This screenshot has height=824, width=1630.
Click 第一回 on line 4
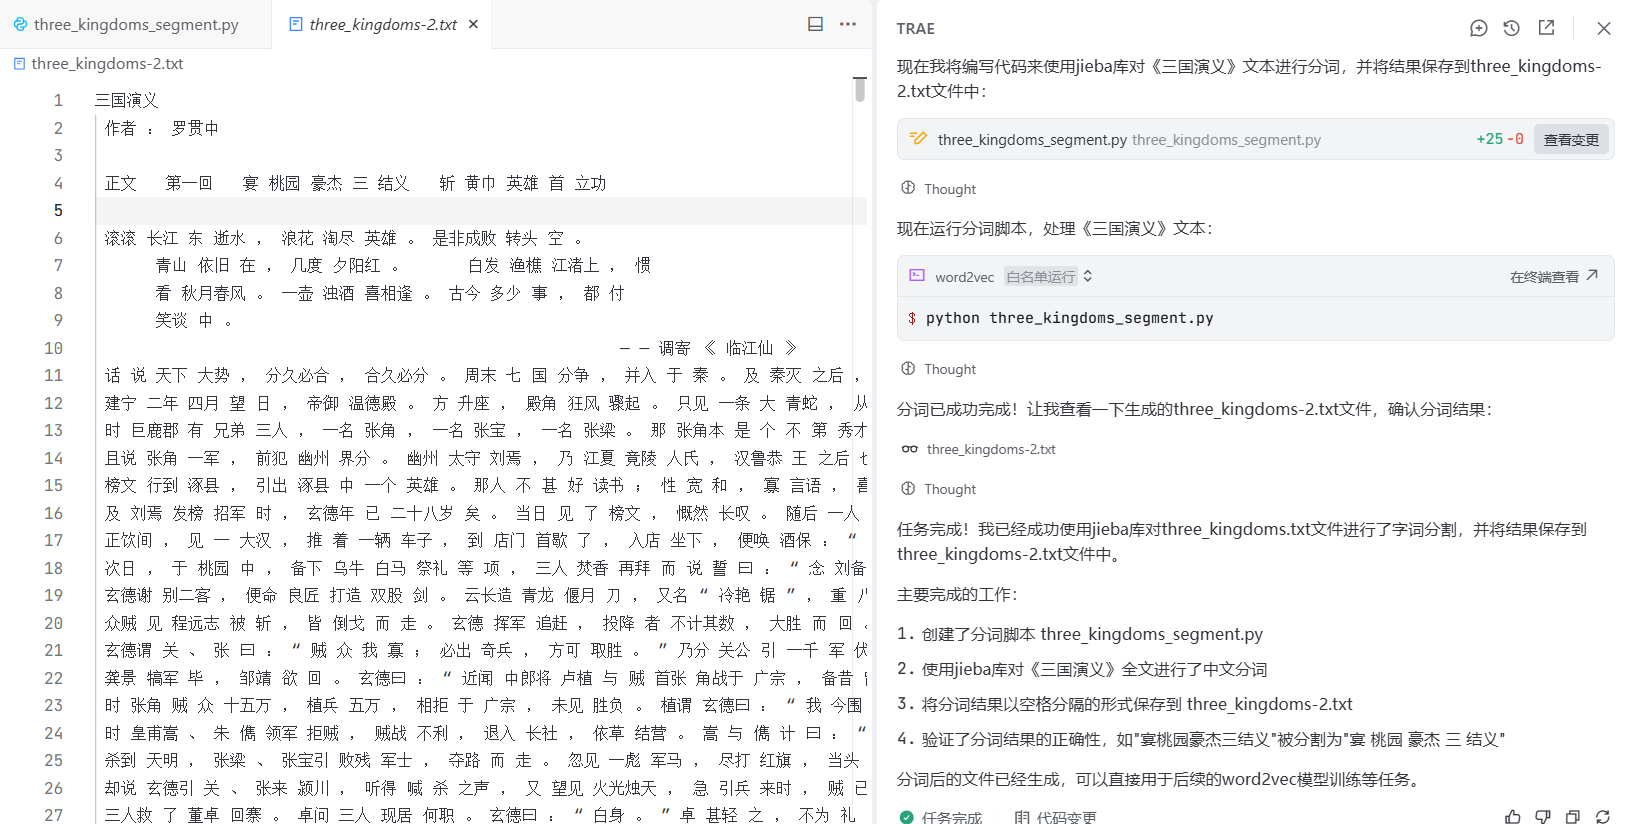[x=189, y=183]
